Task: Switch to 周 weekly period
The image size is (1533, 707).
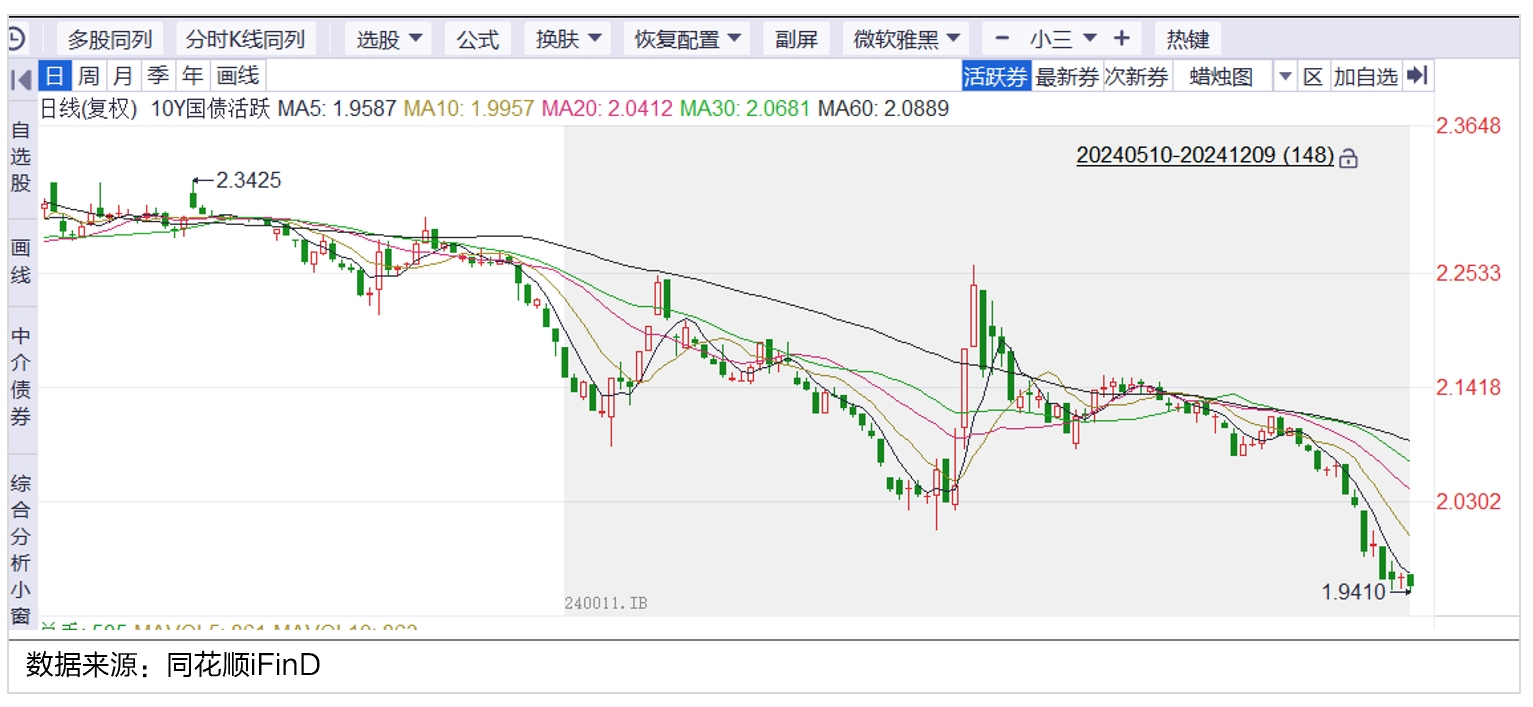Action: (89, 76)
